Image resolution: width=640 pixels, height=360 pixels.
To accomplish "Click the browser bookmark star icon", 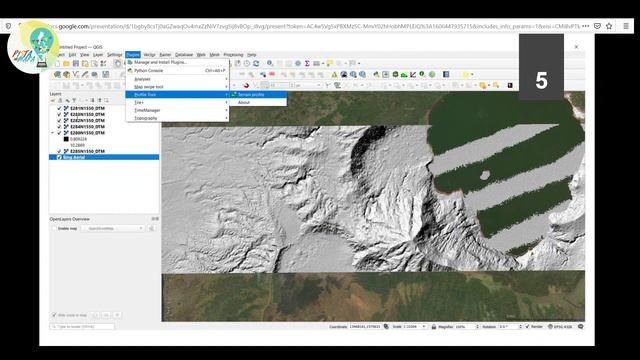I will pyautogui.click(x=609, y=26).
